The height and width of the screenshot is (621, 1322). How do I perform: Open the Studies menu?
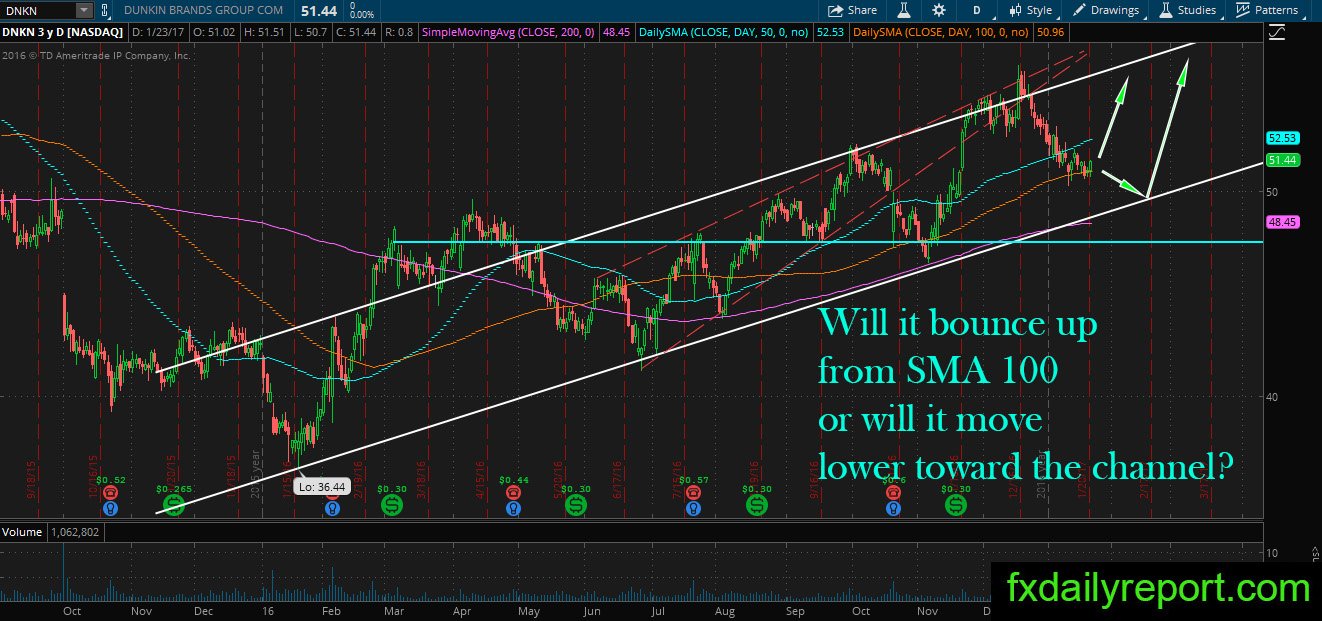coord(1188,10)
